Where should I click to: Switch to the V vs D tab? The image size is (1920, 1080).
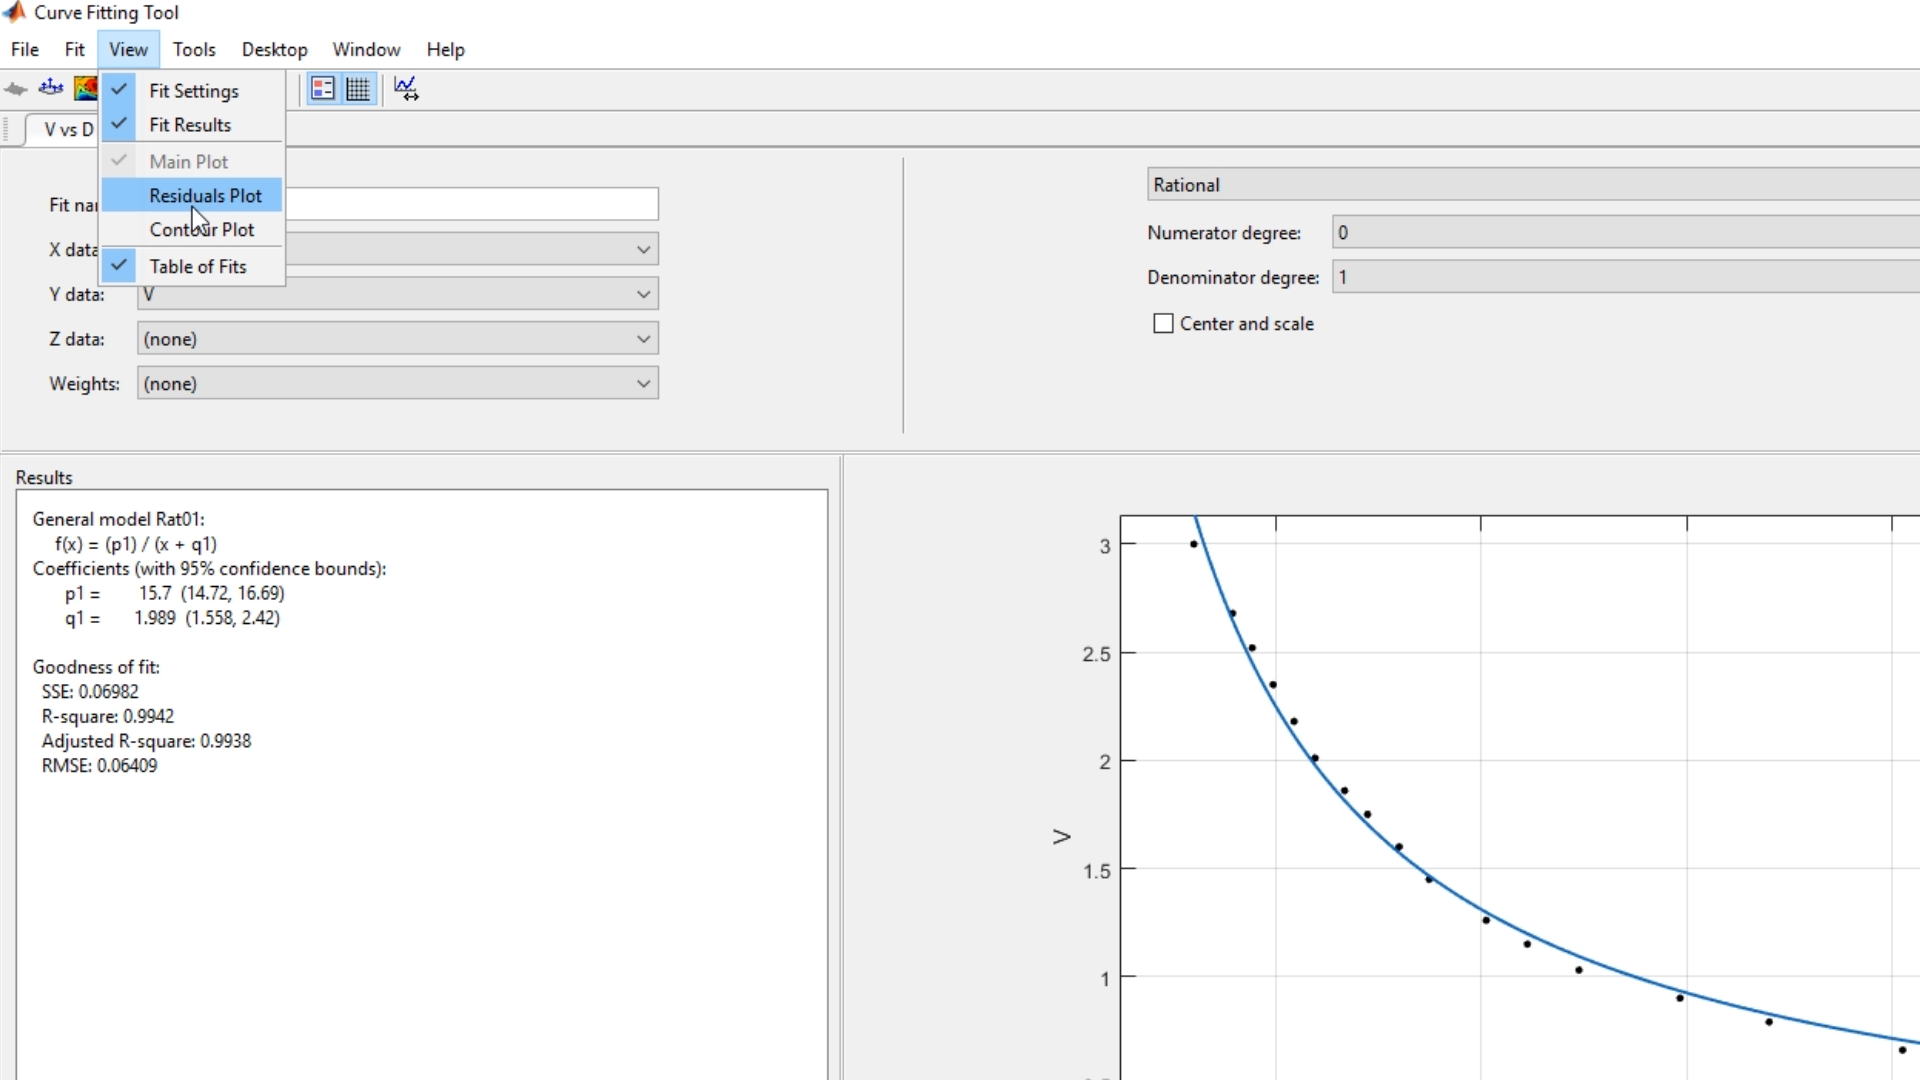click(x=68, y=130)
